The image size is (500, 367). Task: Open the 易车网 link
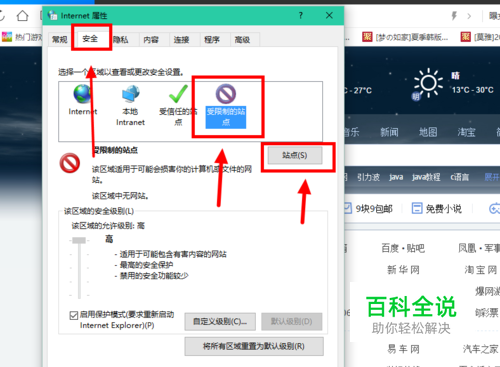click(x=403, y=349)
